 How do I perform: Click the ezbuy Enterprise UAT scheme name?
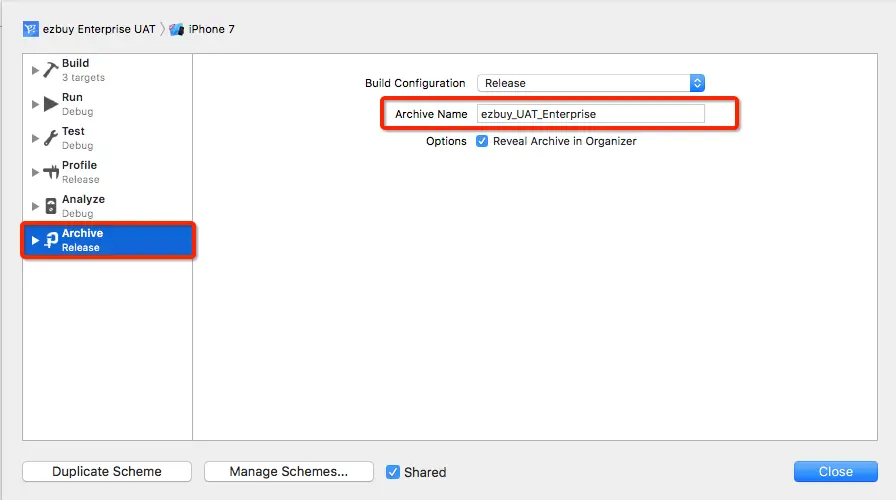click(99, 29)
